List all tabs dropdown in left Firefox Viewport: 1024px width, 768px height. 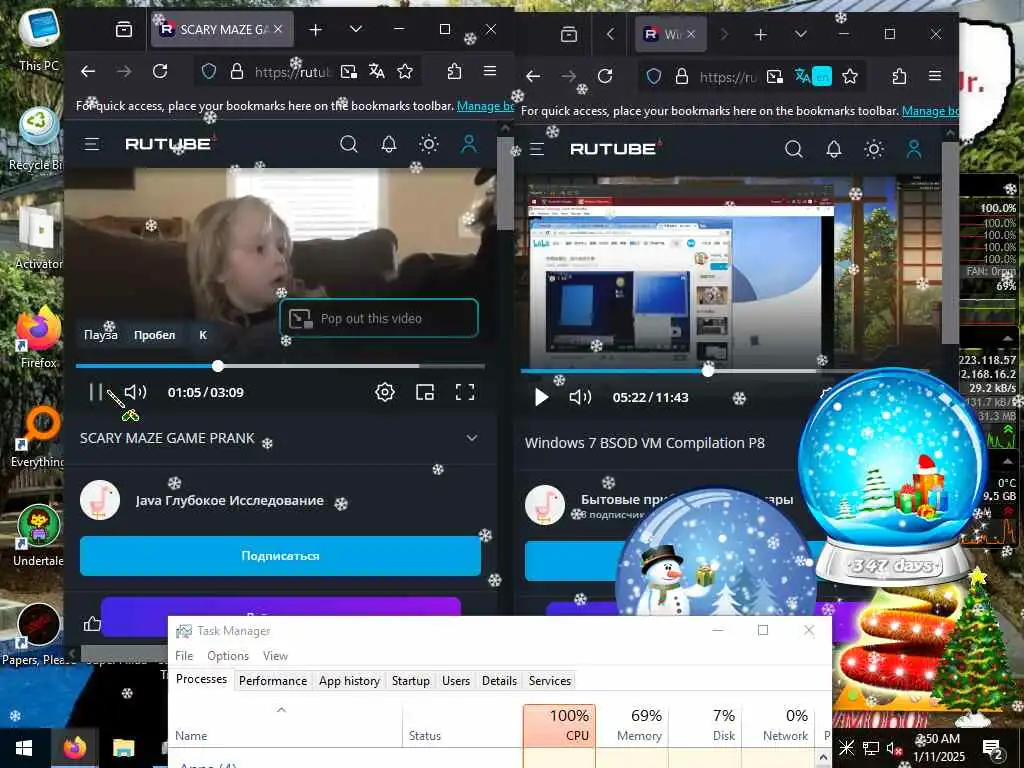tap(356, 29)
